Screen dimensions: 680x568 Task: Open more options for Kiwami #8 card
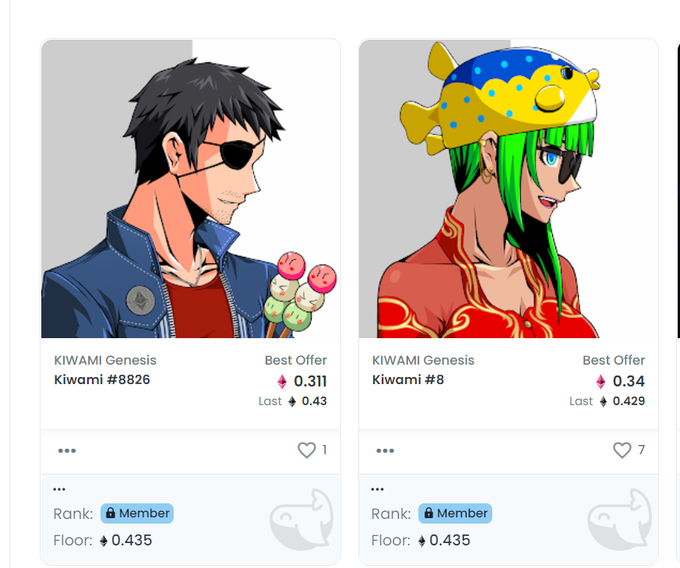[x=385, y=450]
